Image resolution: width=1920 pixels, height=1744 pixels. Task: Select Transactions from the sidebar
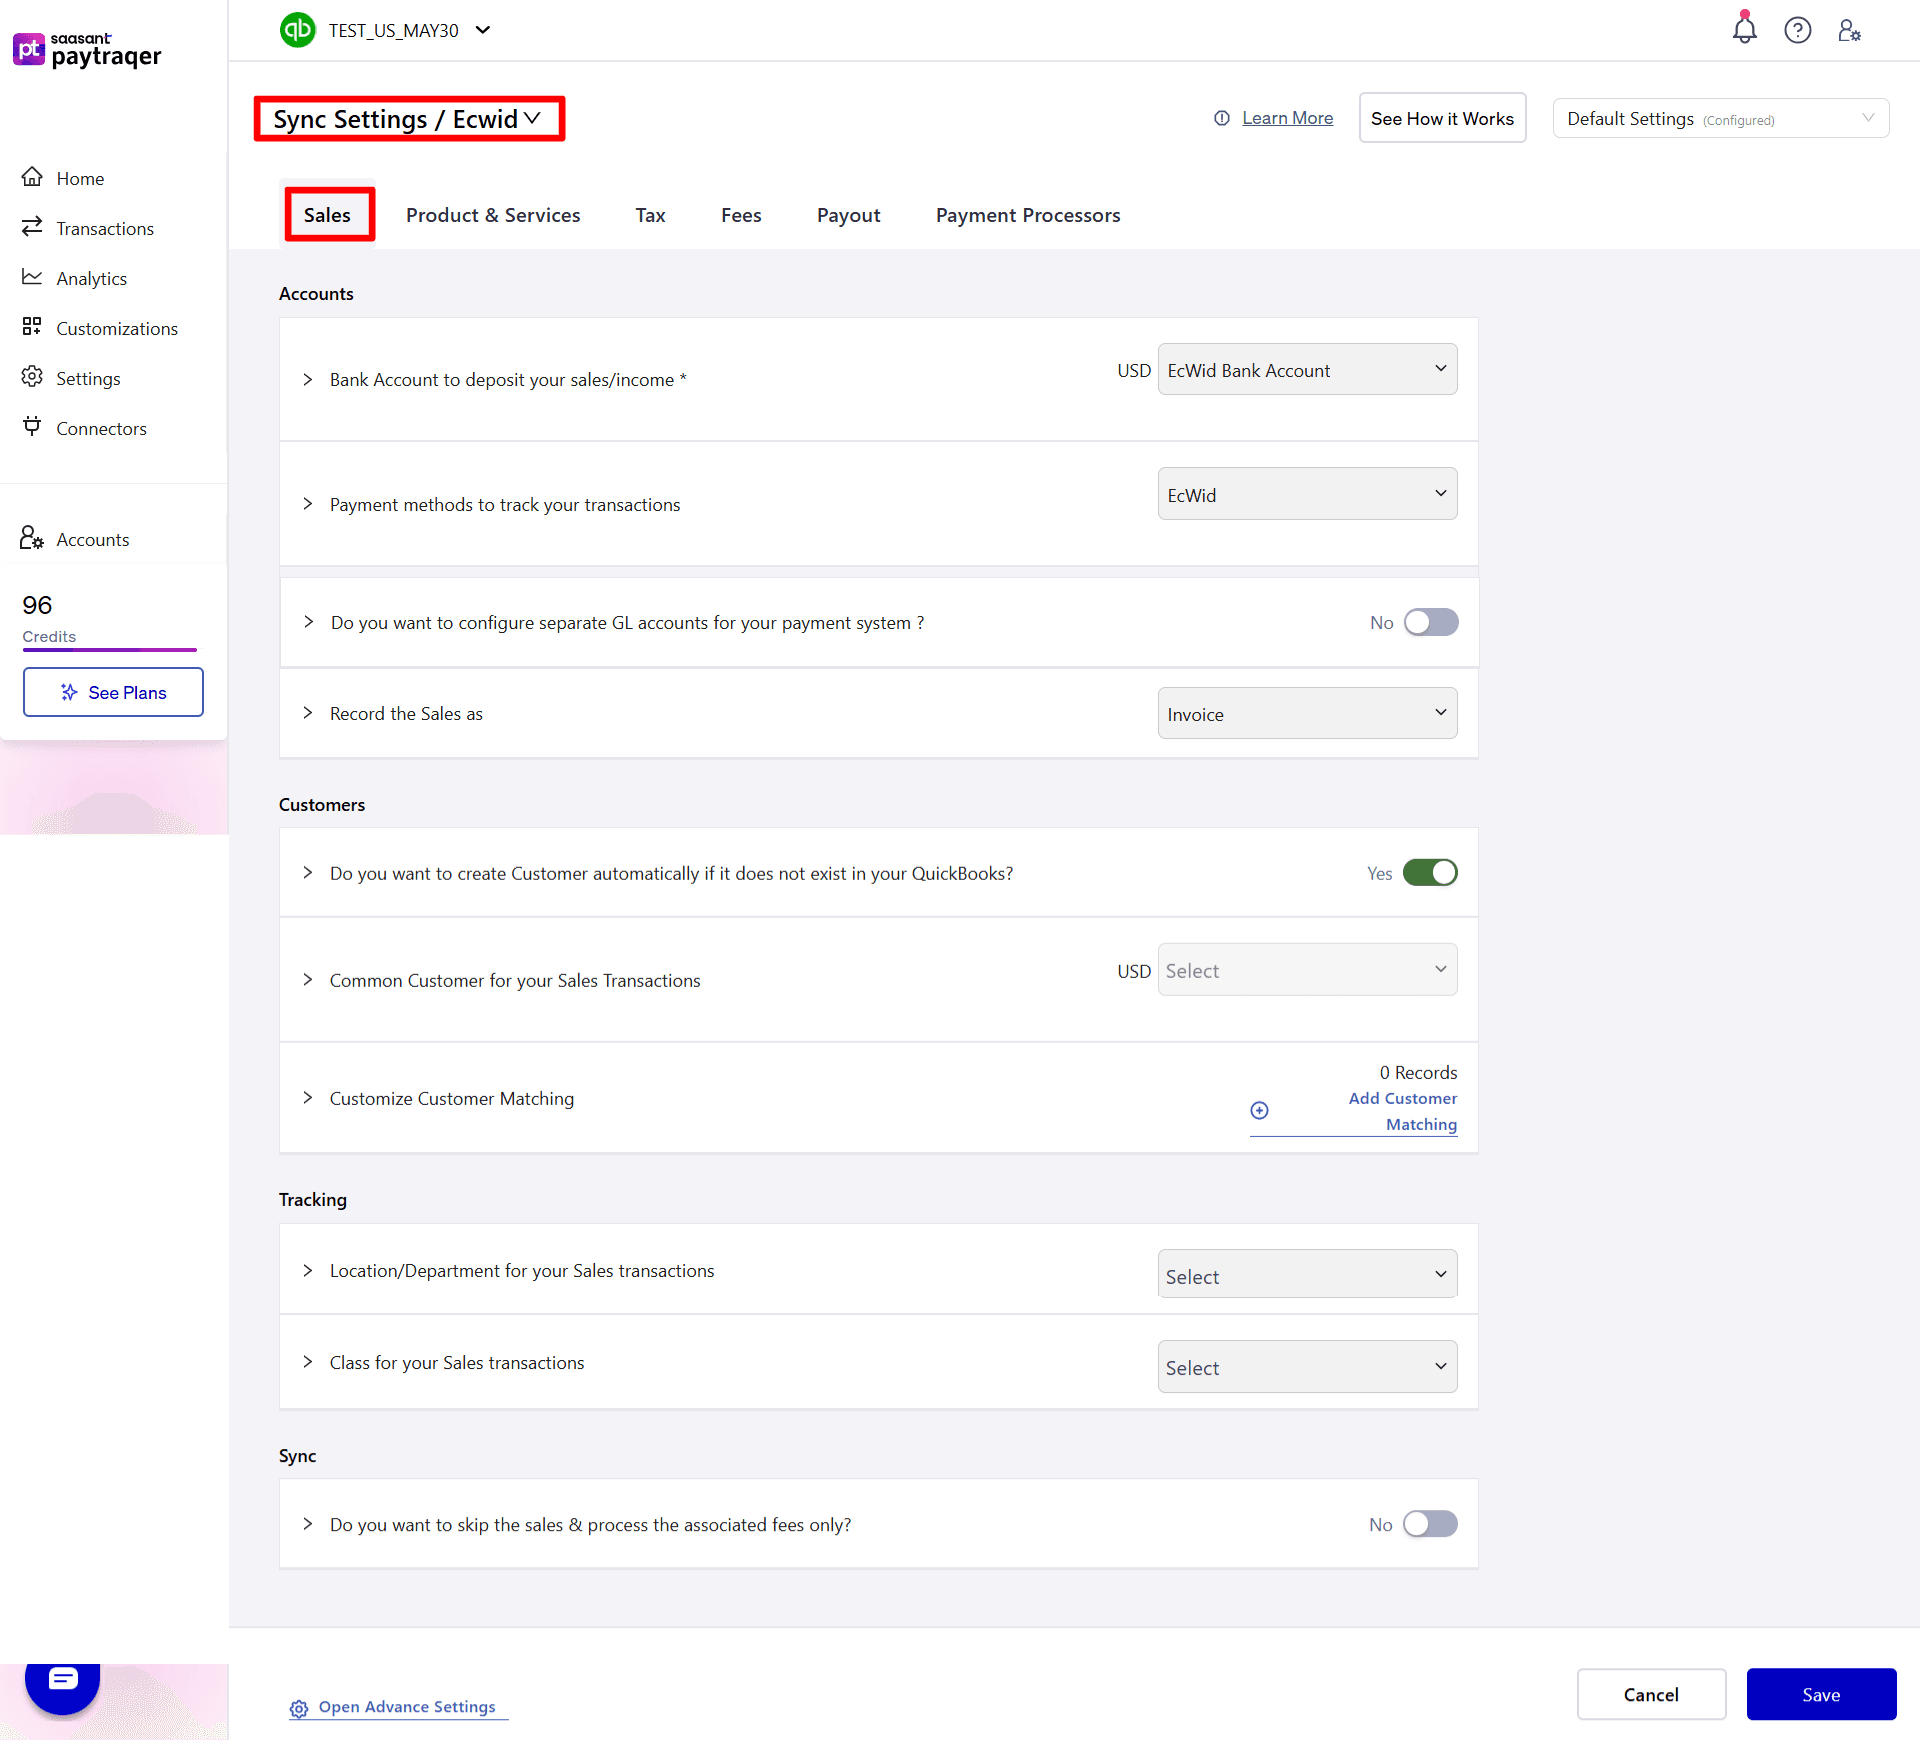click(x=104, y=228)
